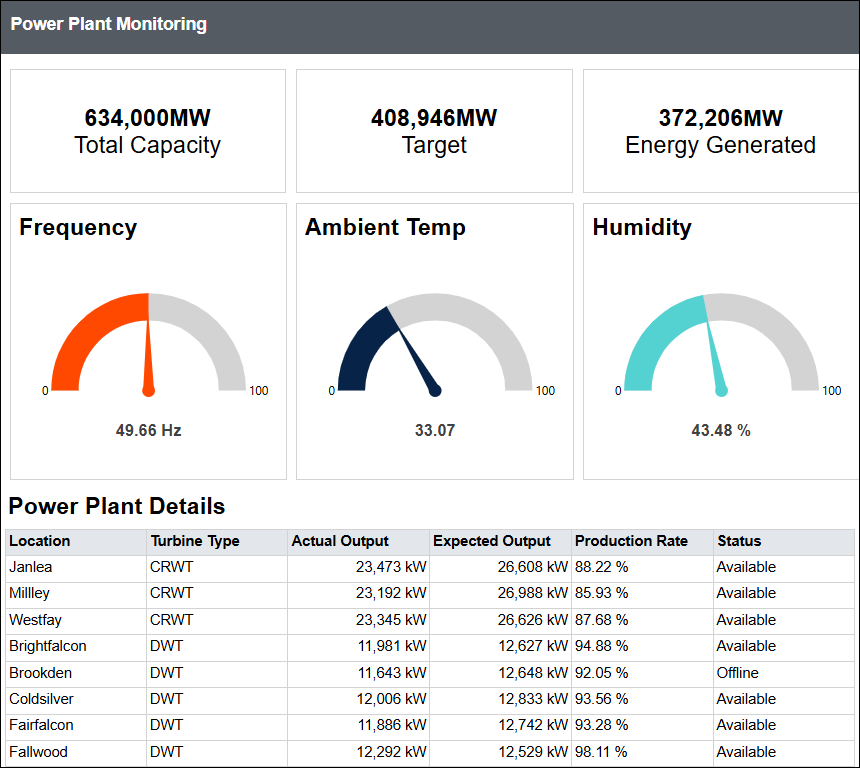Click the 23,473 kW actual output cell
The height and width of the screenshot is (768, 860).
coord(359,567)
